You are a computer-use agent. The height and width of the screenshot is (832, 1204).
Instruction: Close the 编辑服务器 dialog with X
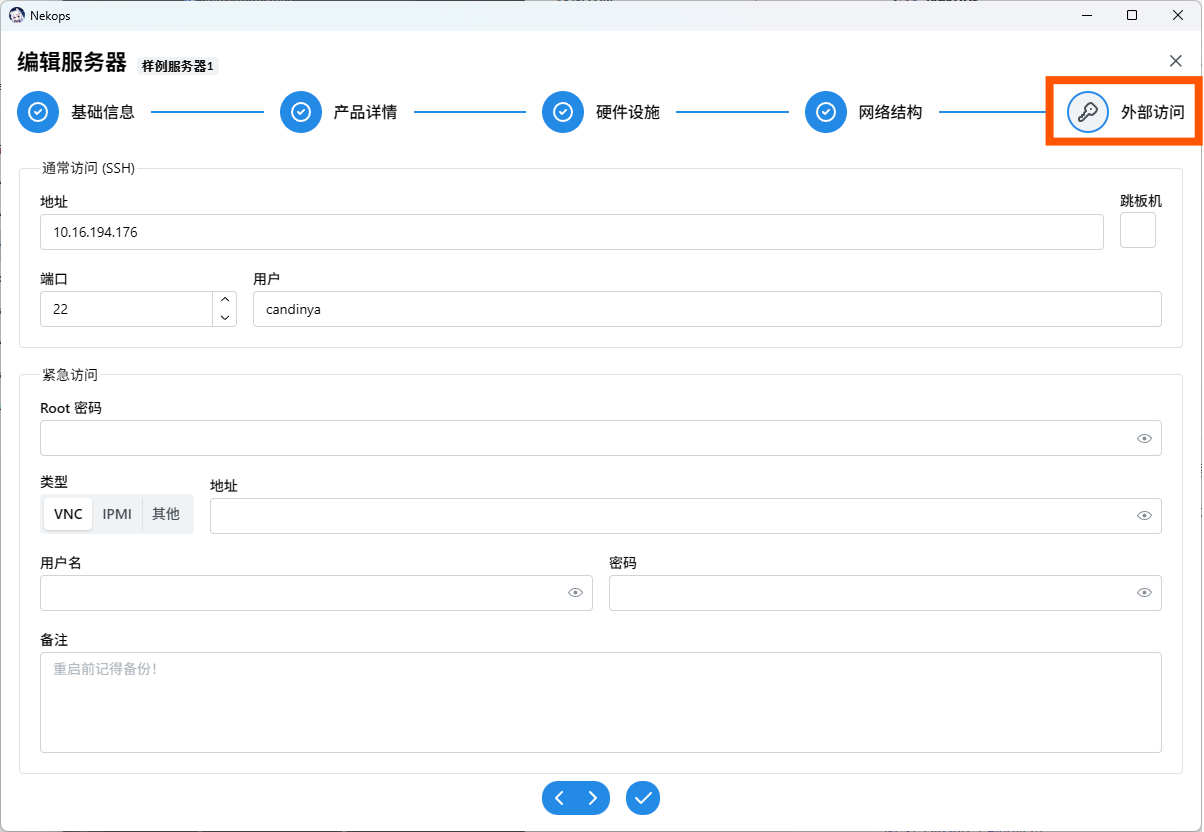[1176, 61]
